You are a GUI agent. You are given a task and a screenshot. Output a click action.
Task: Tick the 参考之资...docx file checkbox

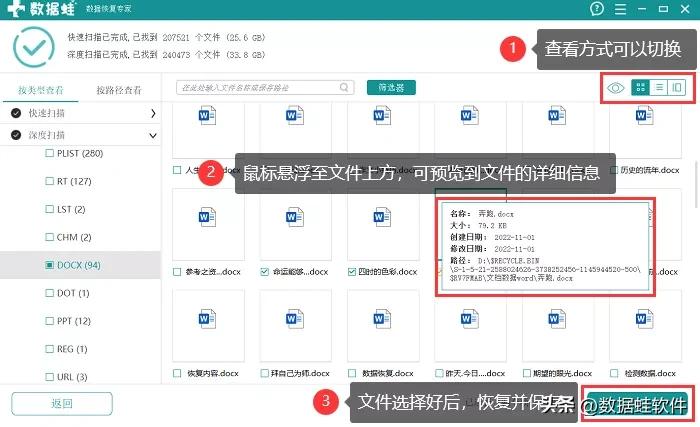coord(177,272)
